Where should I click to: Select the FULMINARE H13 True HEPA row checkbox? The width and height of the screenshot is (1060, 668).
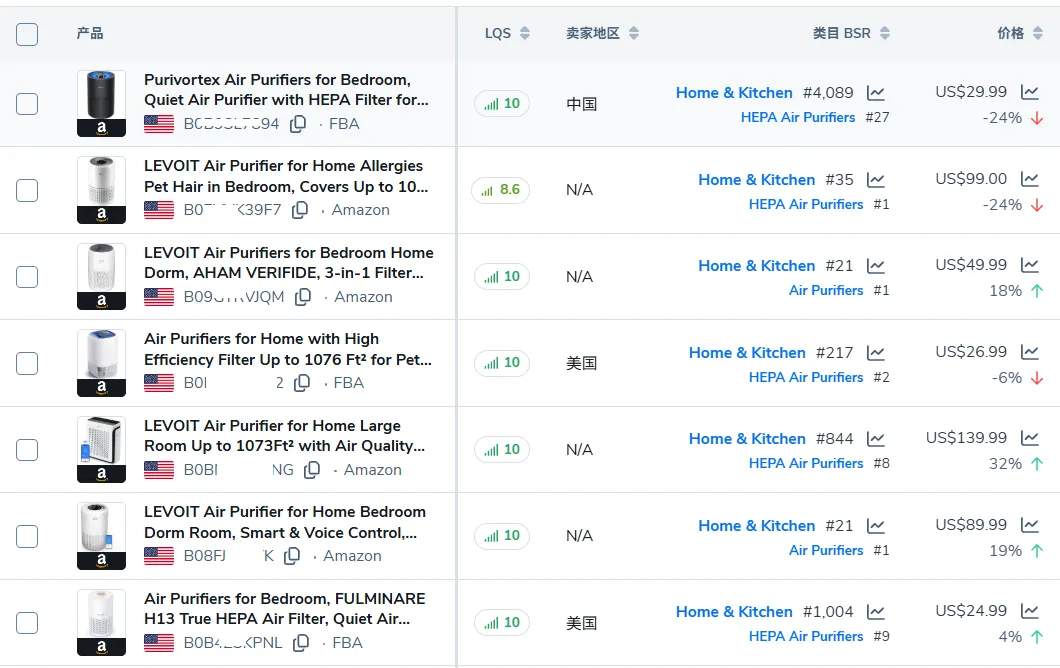(27, 623)
